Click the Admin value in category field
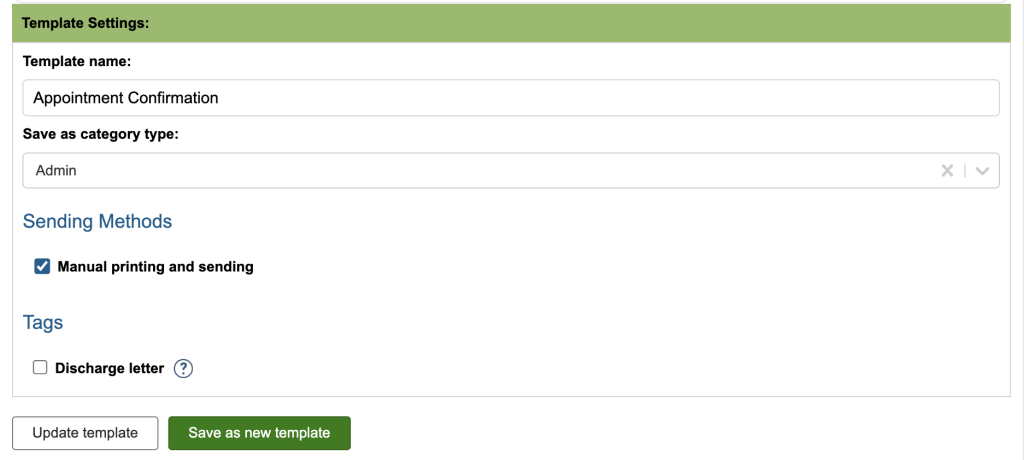Image resolution: width=1024 pixels, height=460 pixels. 56,171
